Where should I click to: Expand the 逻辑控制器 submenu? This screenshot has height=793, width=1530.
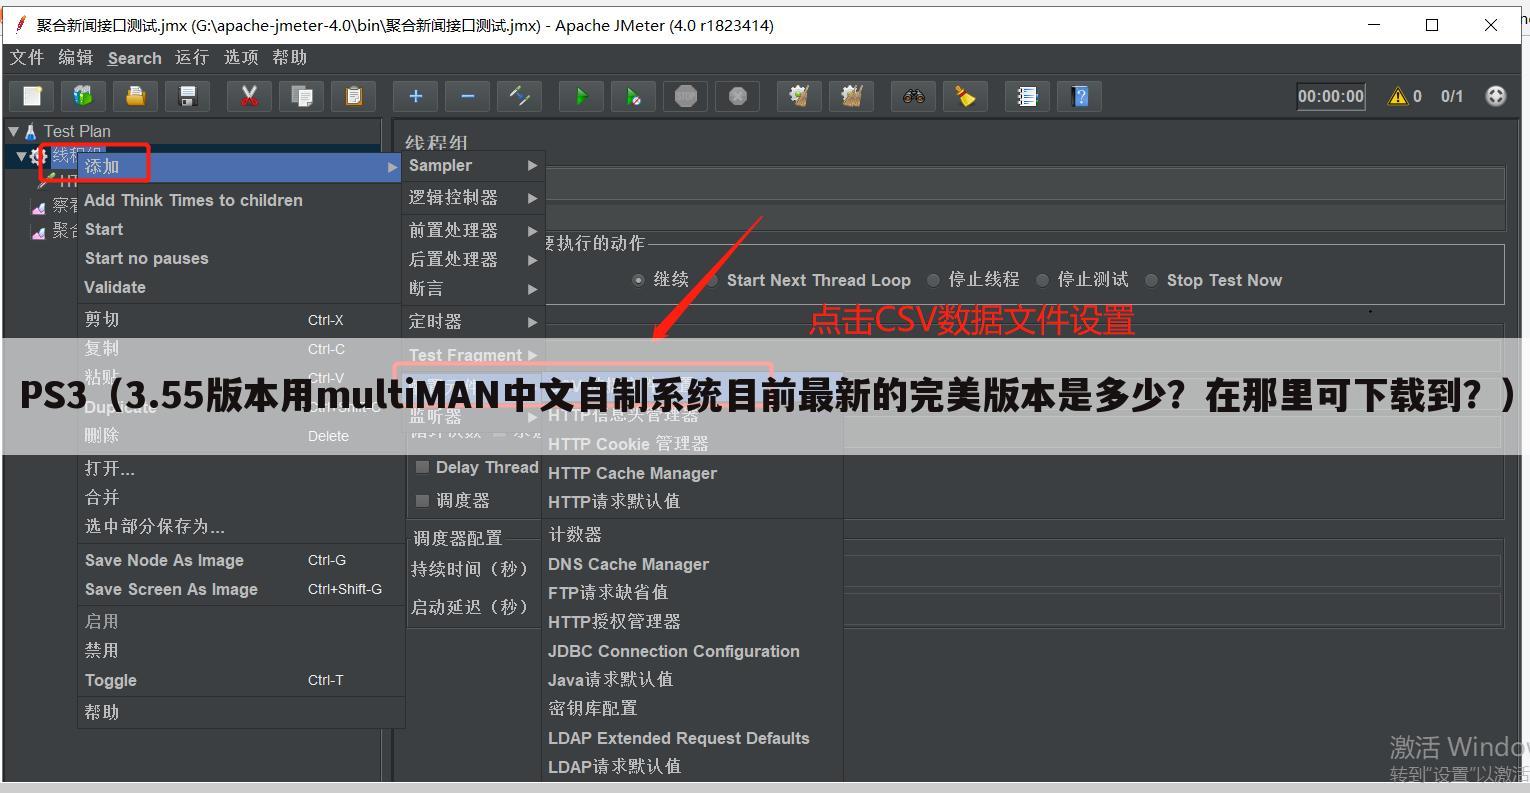pos(473,198)
